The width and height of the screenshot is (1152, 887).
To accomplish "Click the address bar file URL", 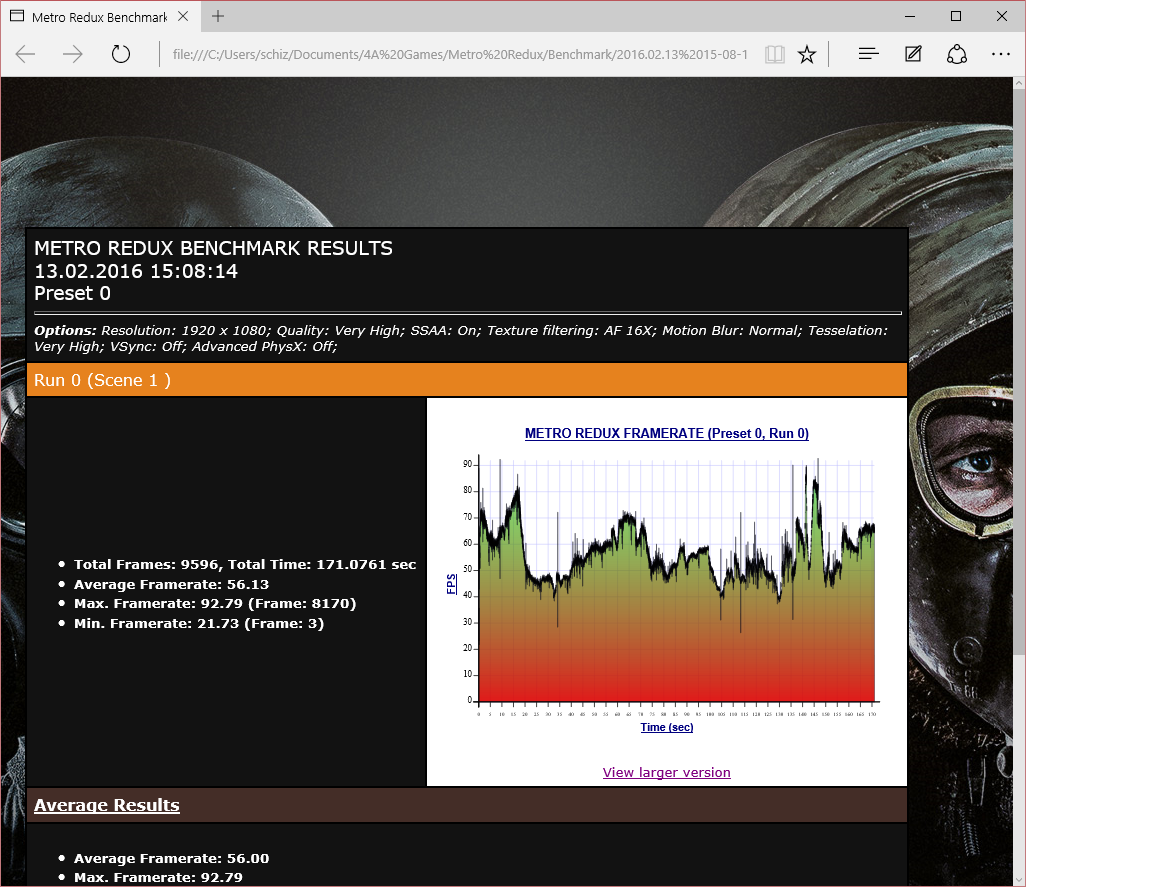I will [460, 54].
